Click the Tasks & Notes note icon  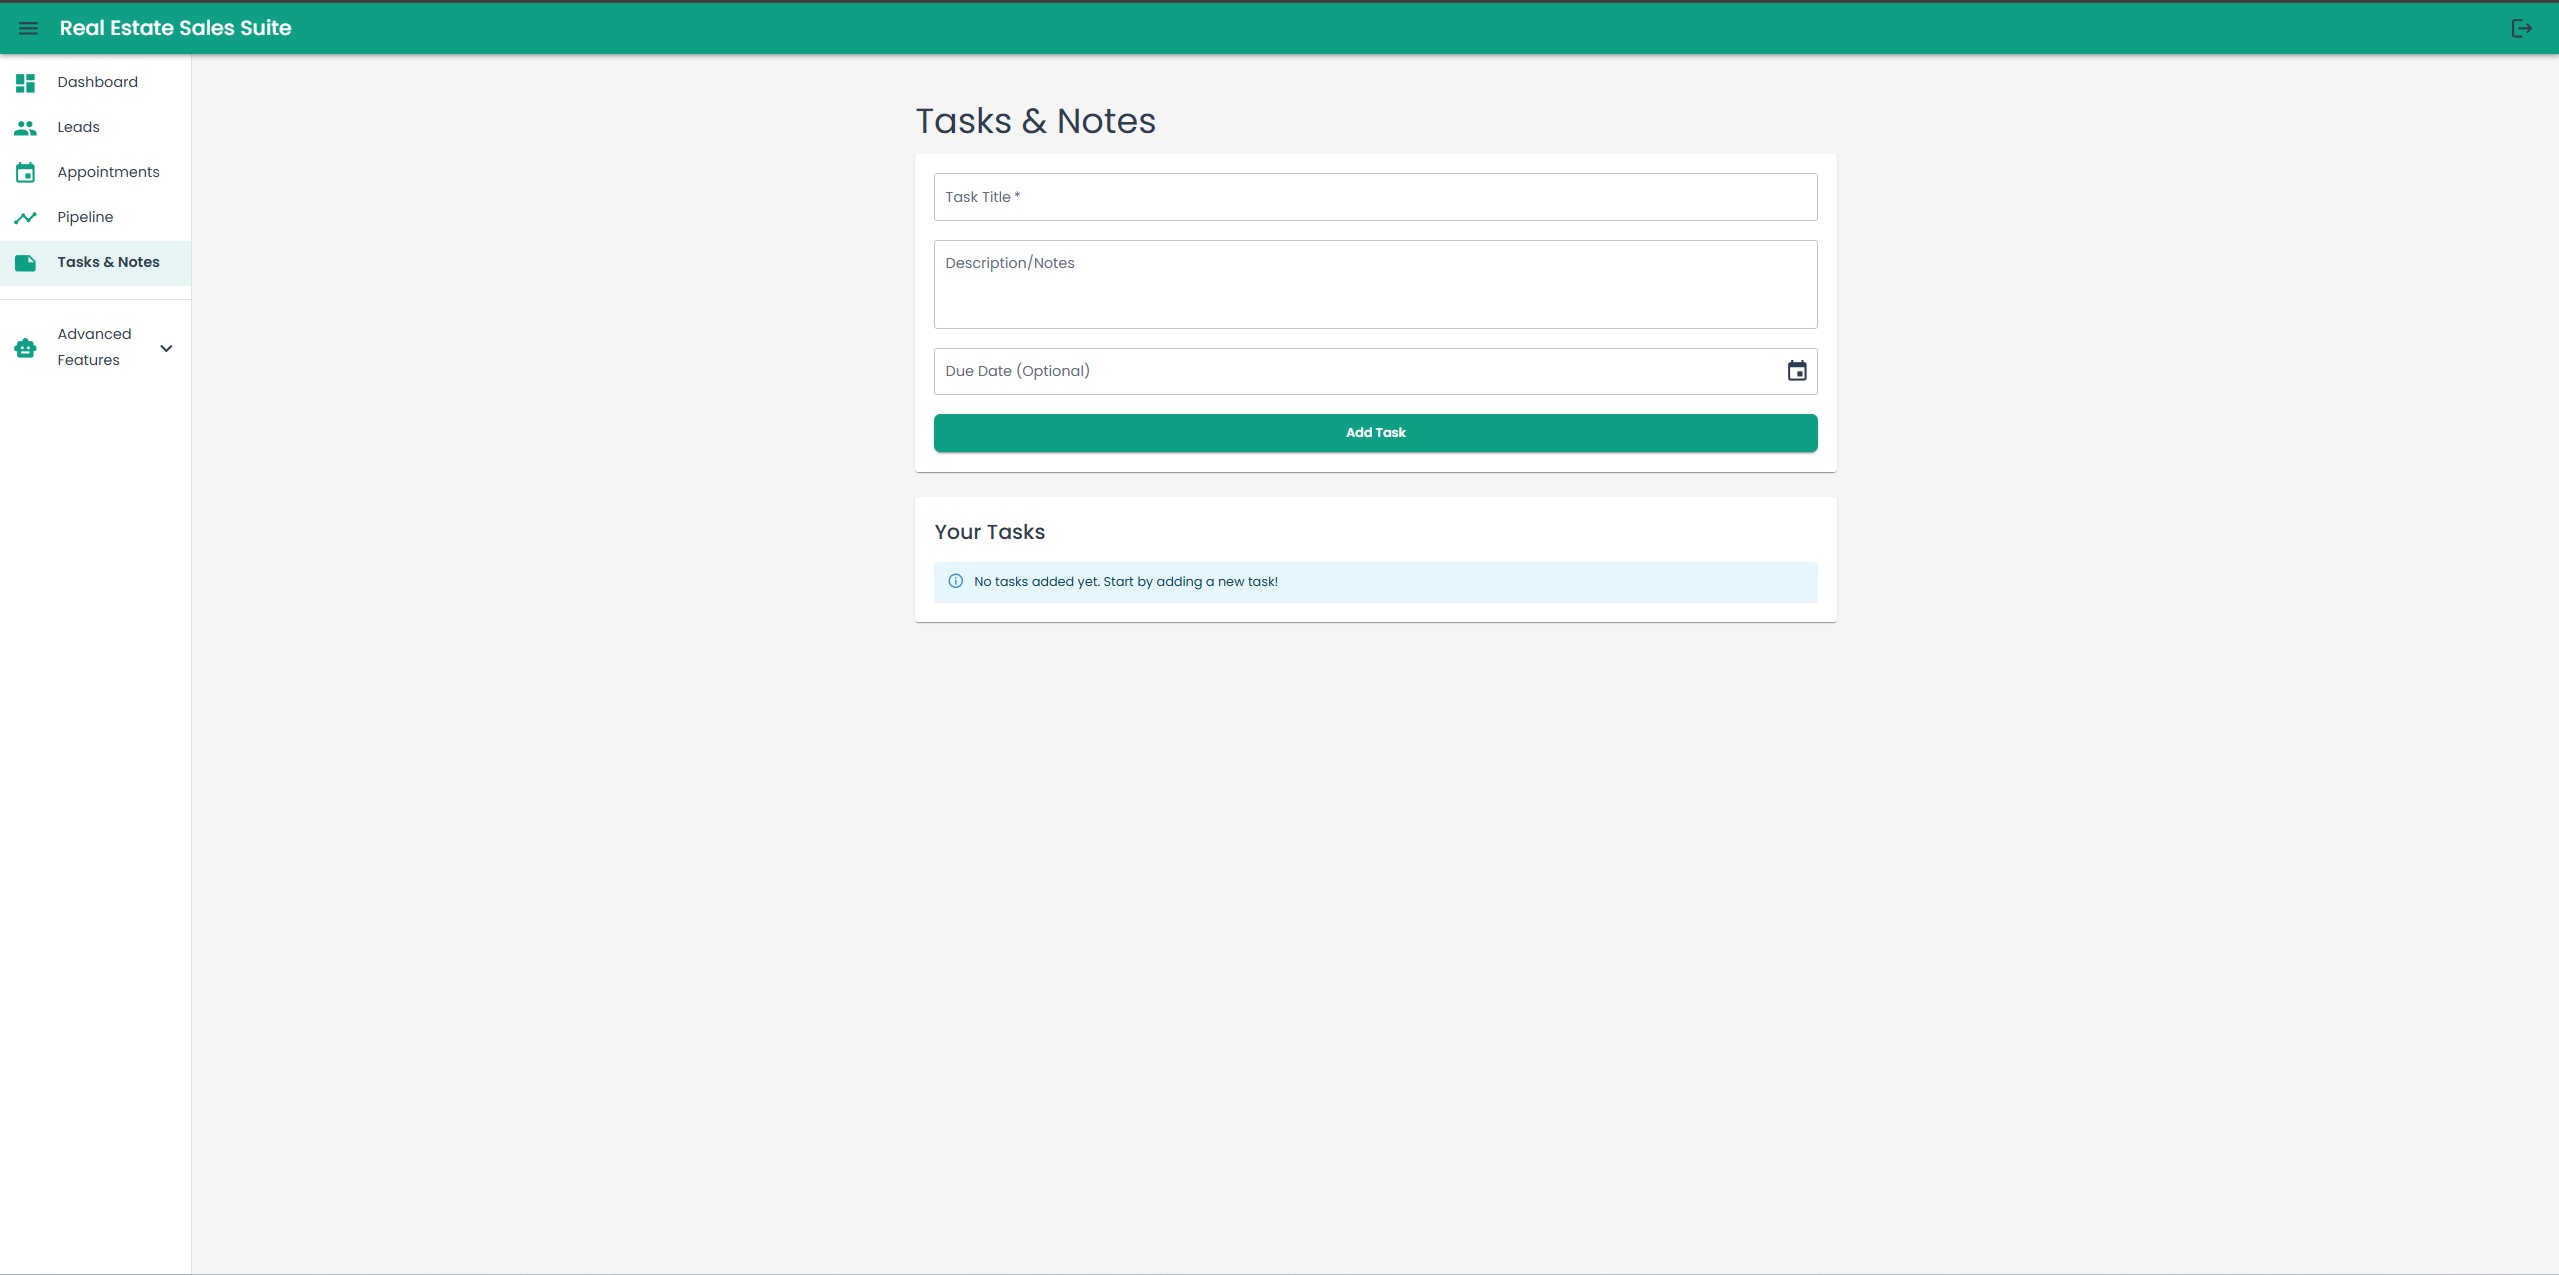(x=25, y=262)
